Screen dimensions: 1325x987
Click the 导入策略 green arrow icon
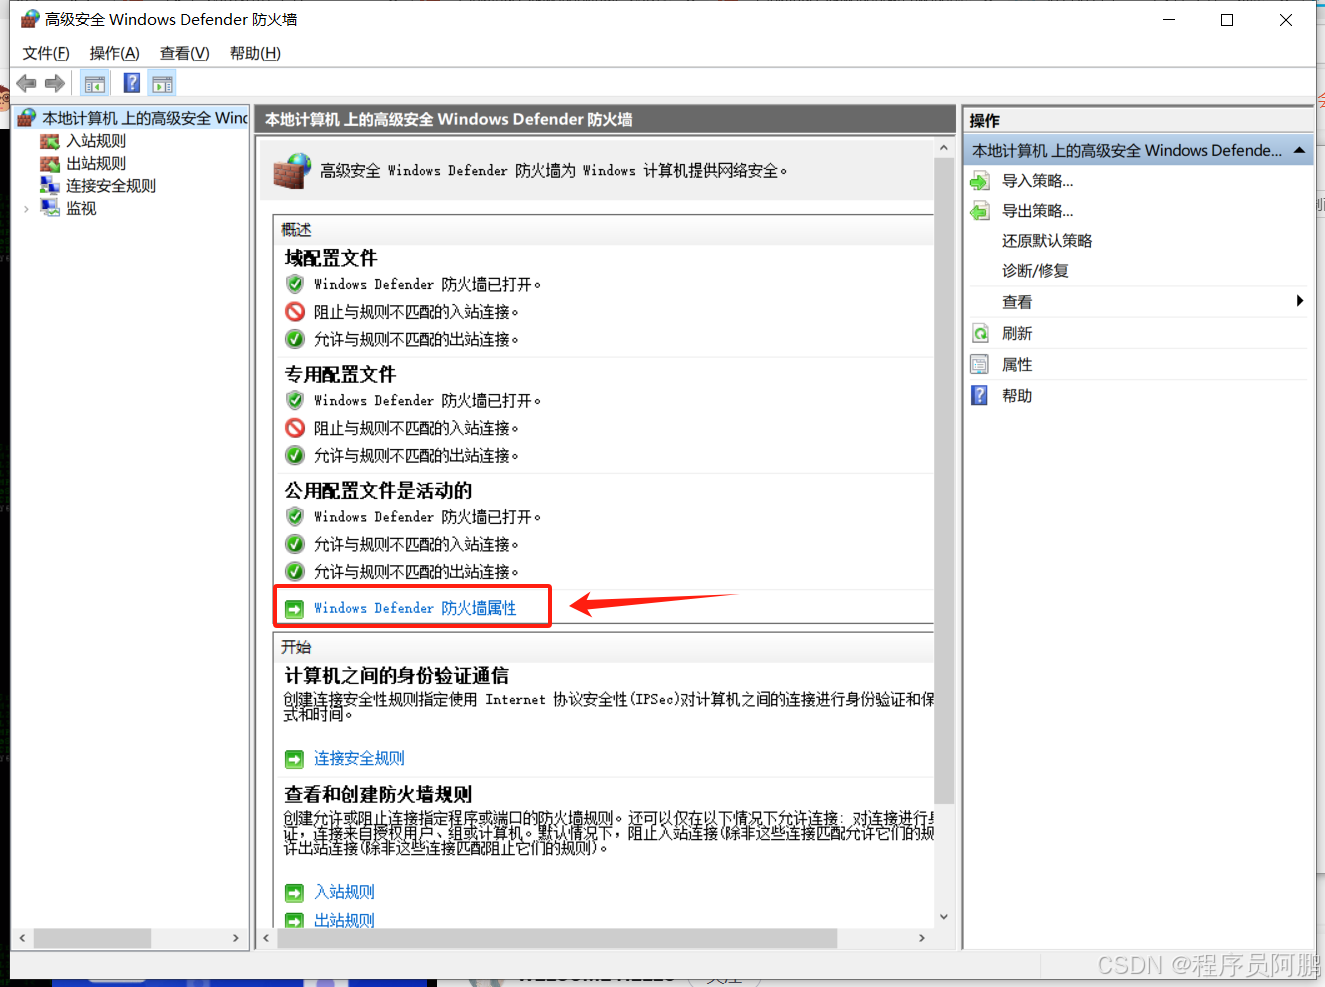[x=980, y=181]
